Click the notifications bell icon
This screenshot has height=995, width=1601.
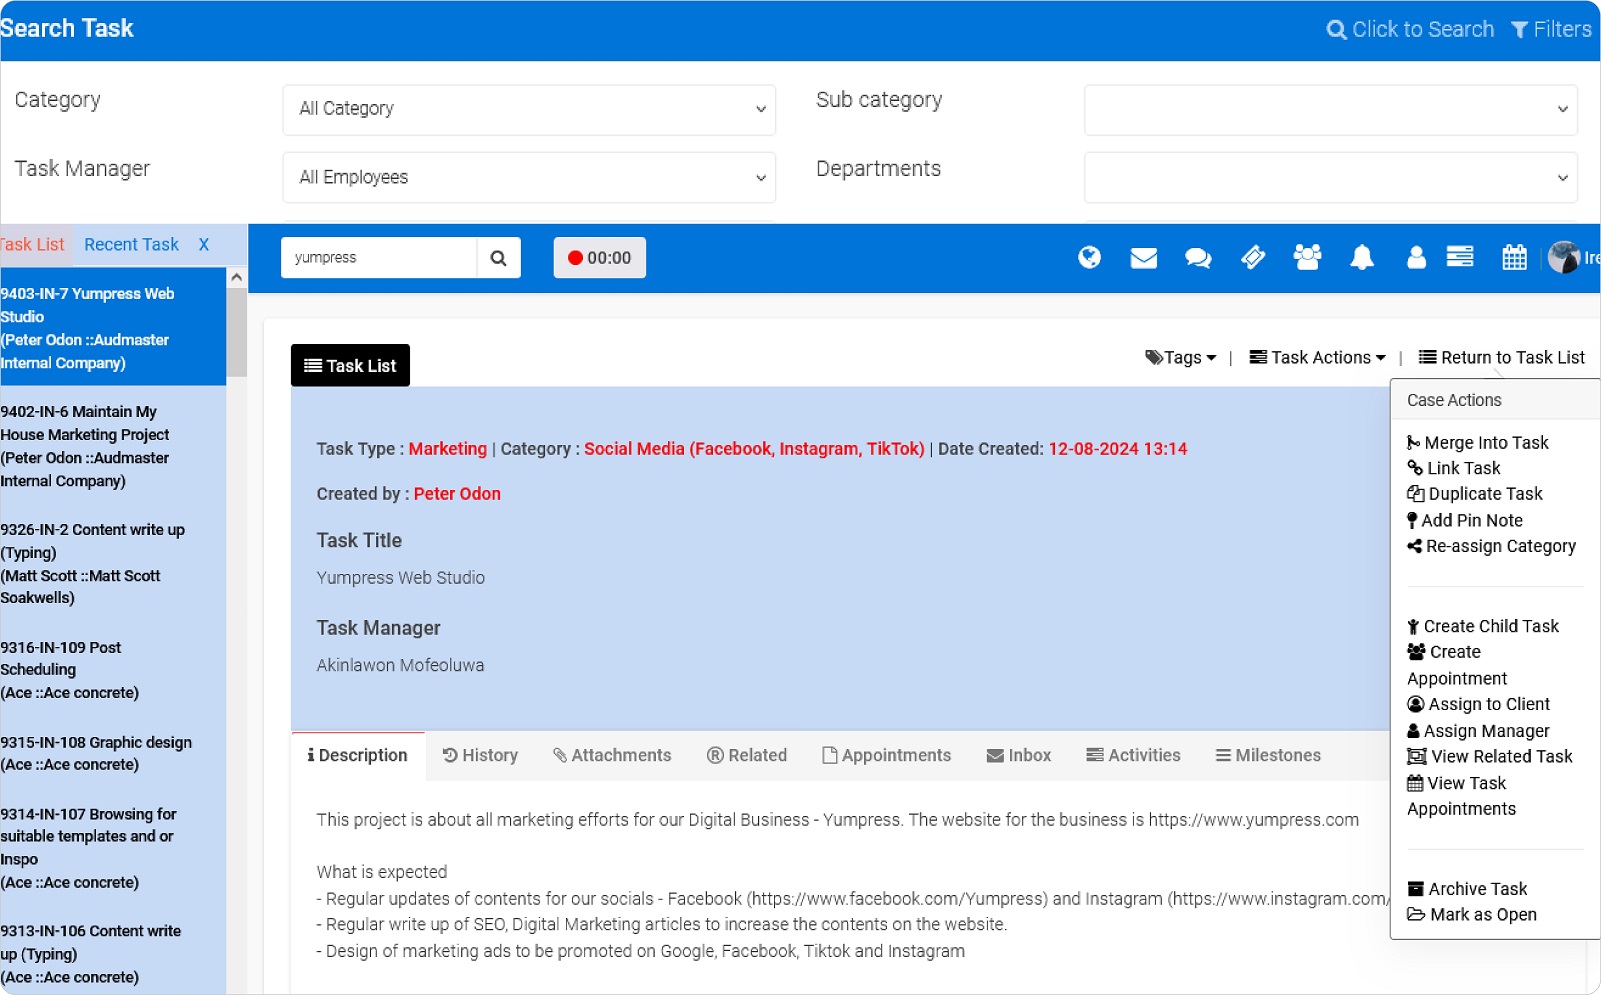(1361, 257)
